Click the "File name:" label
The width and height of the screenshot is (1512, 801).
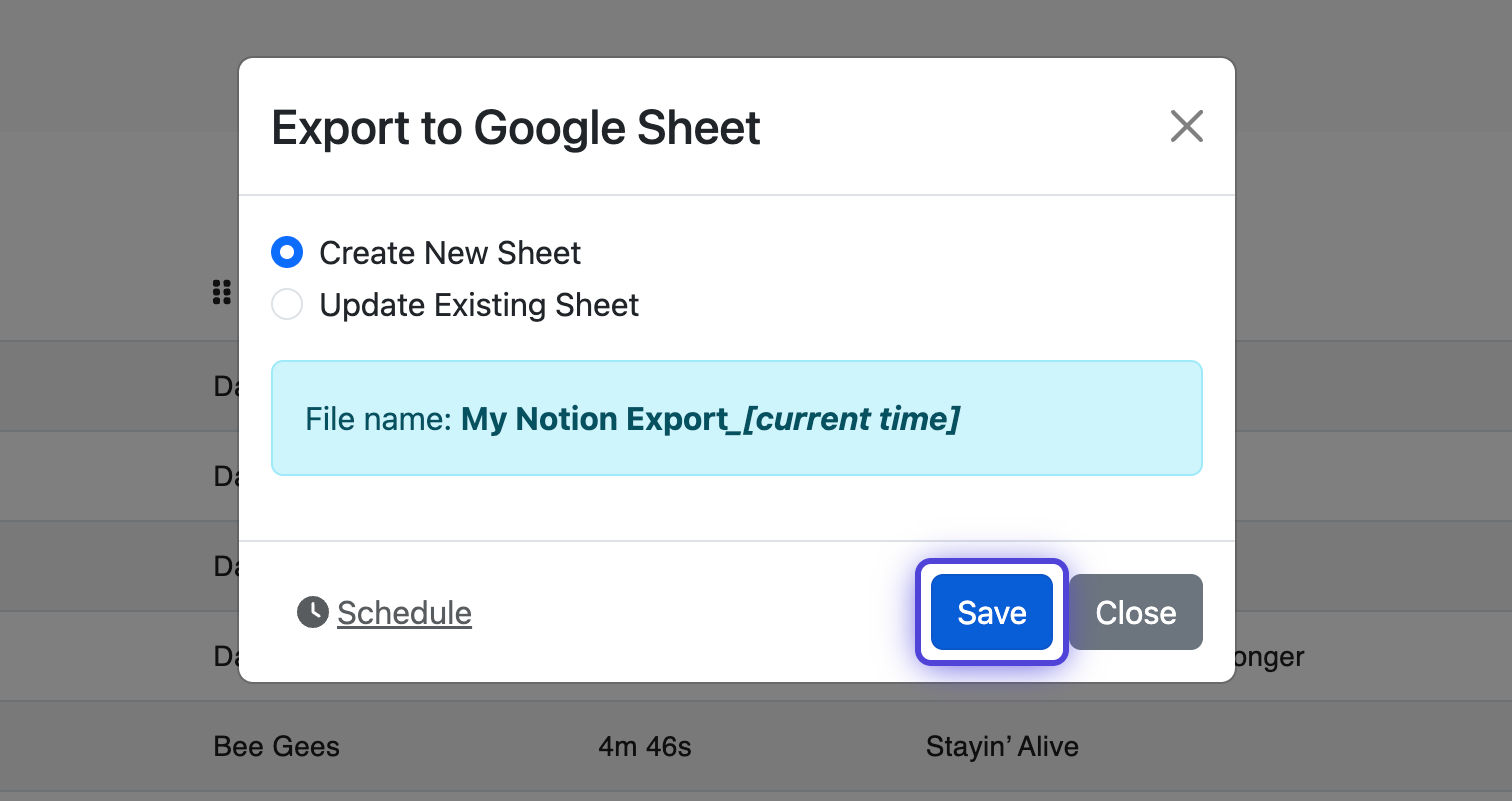(x=379, y=419)
